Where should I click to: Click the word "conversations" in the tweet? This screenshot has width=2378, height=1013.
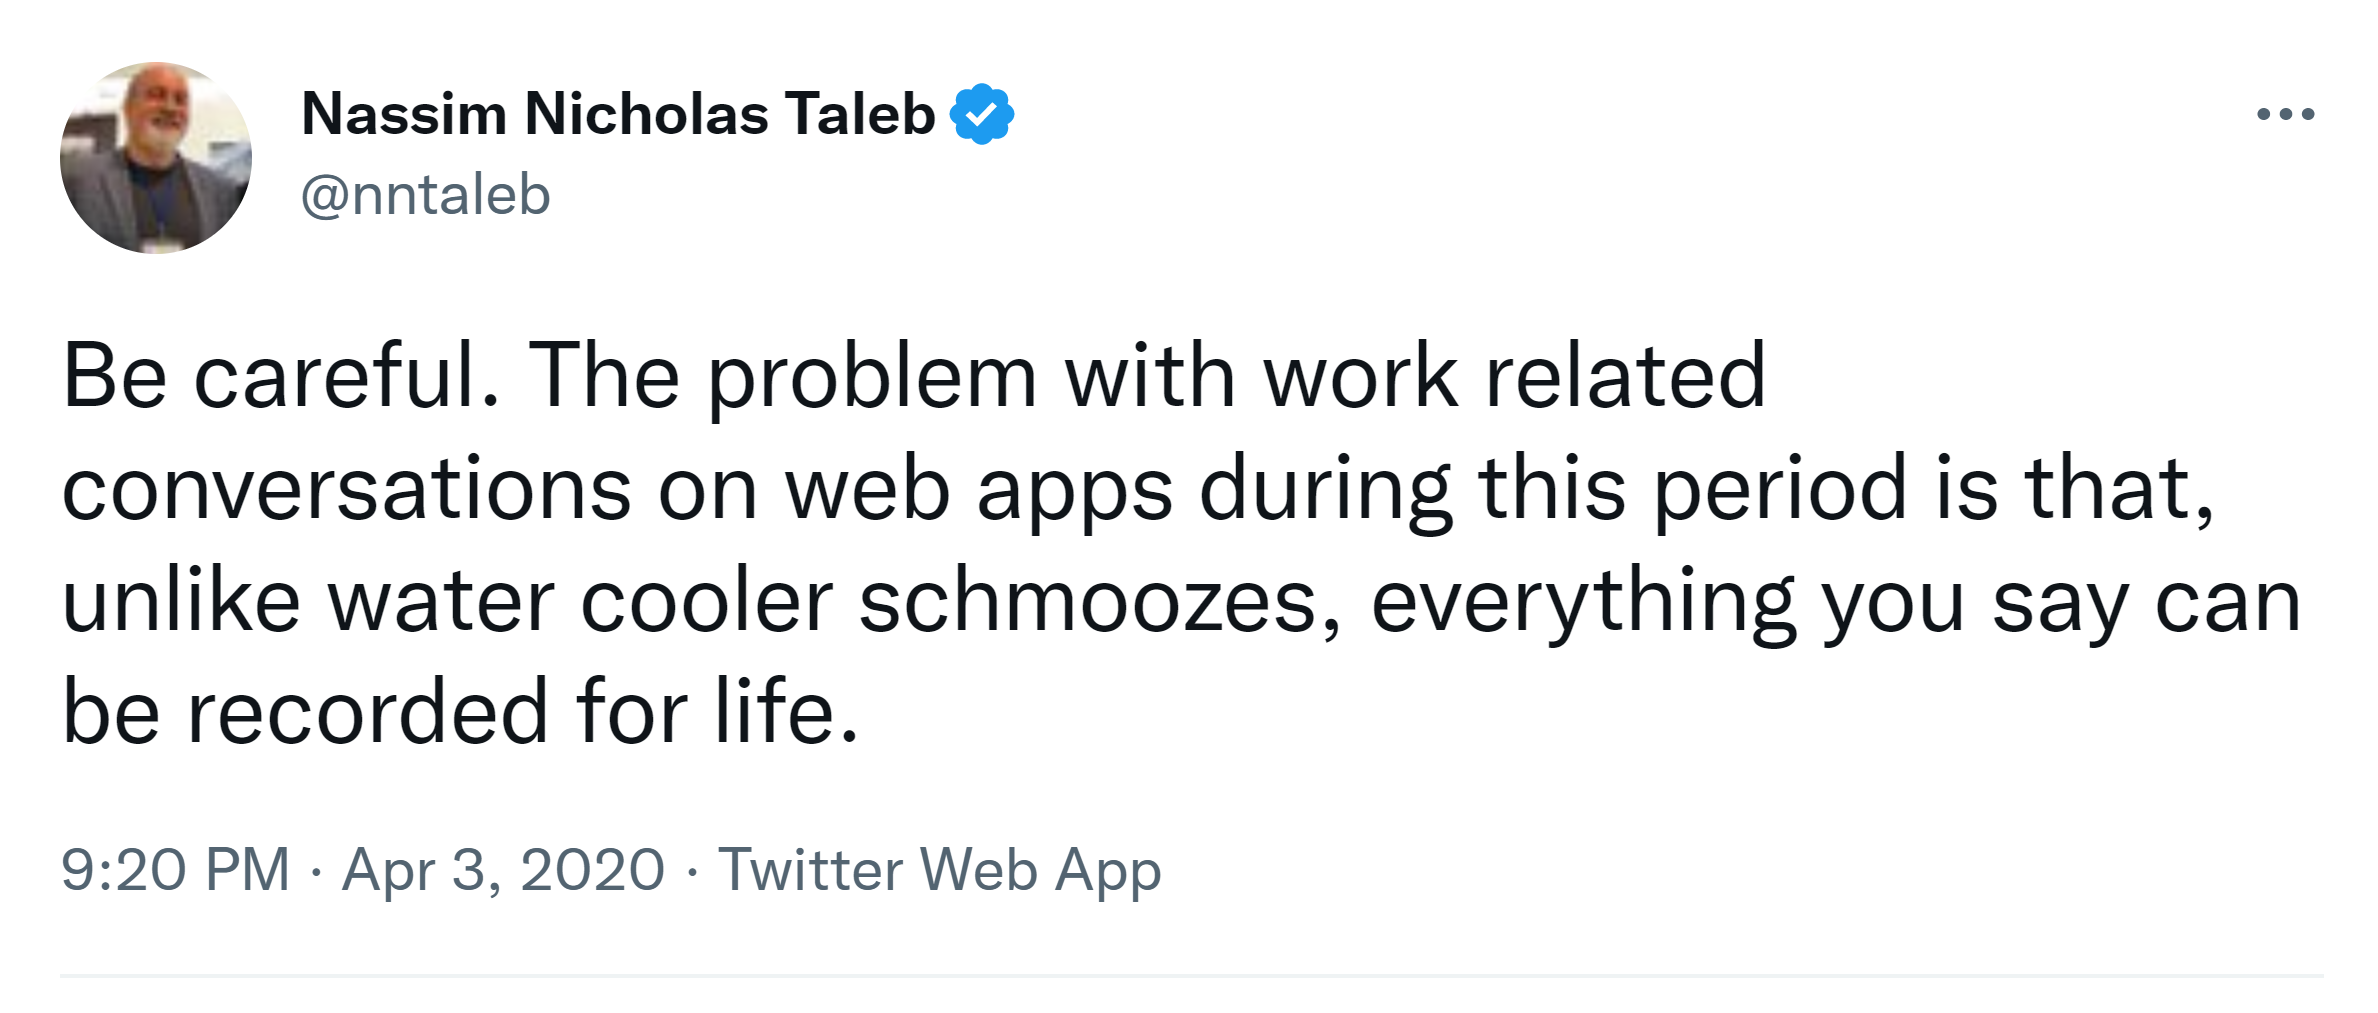pos(346,488)
